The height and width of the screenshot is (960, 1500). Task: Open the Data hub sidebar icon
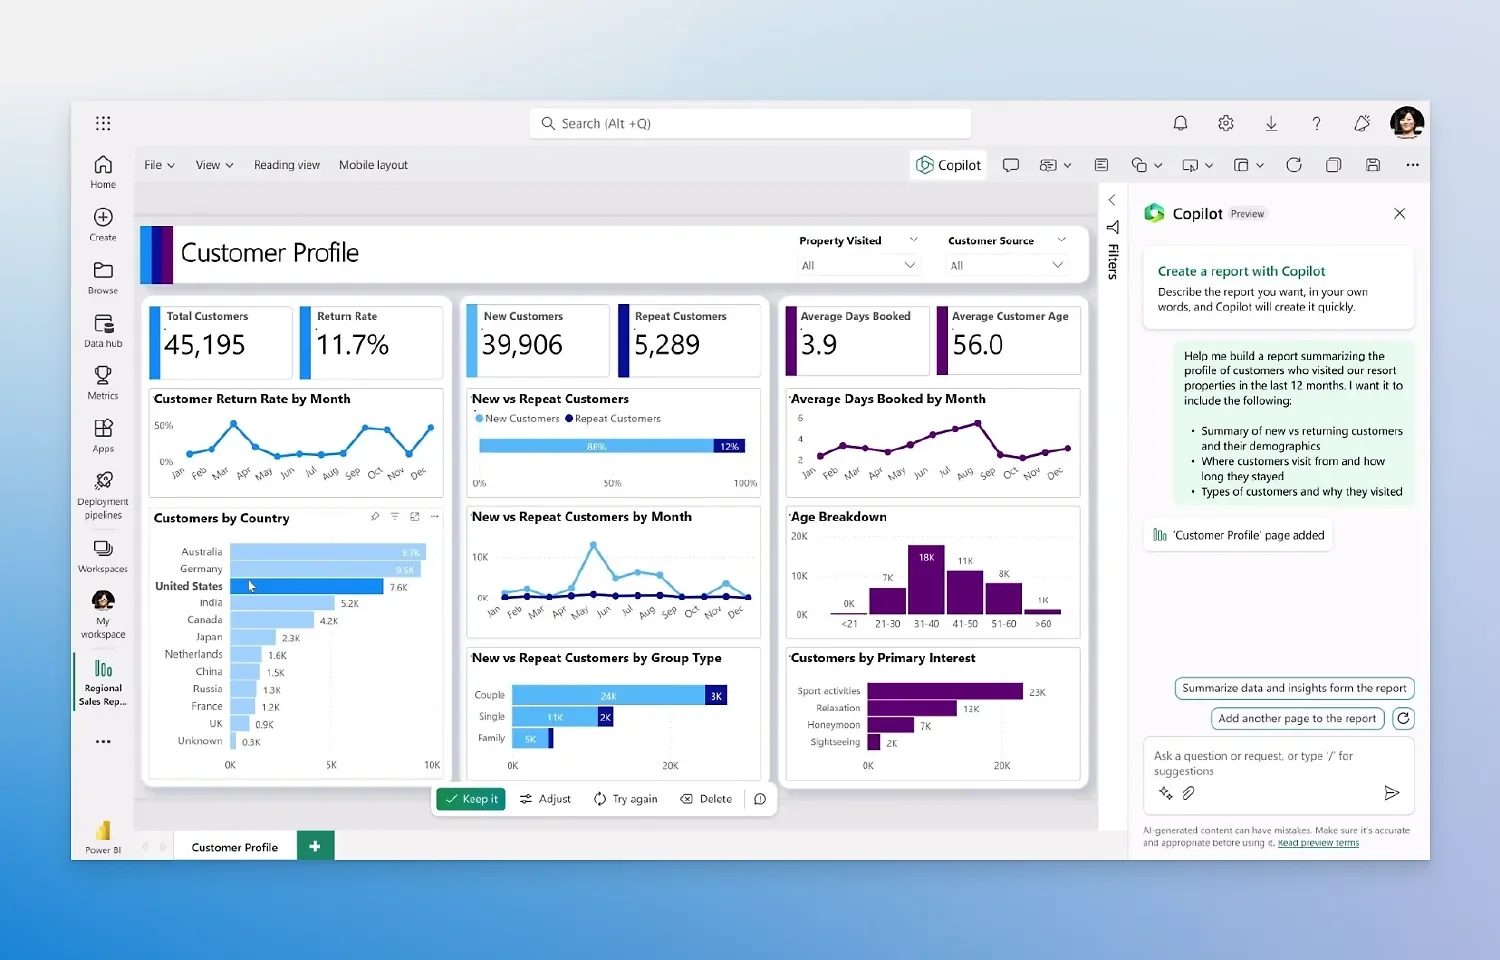(103, 329)
